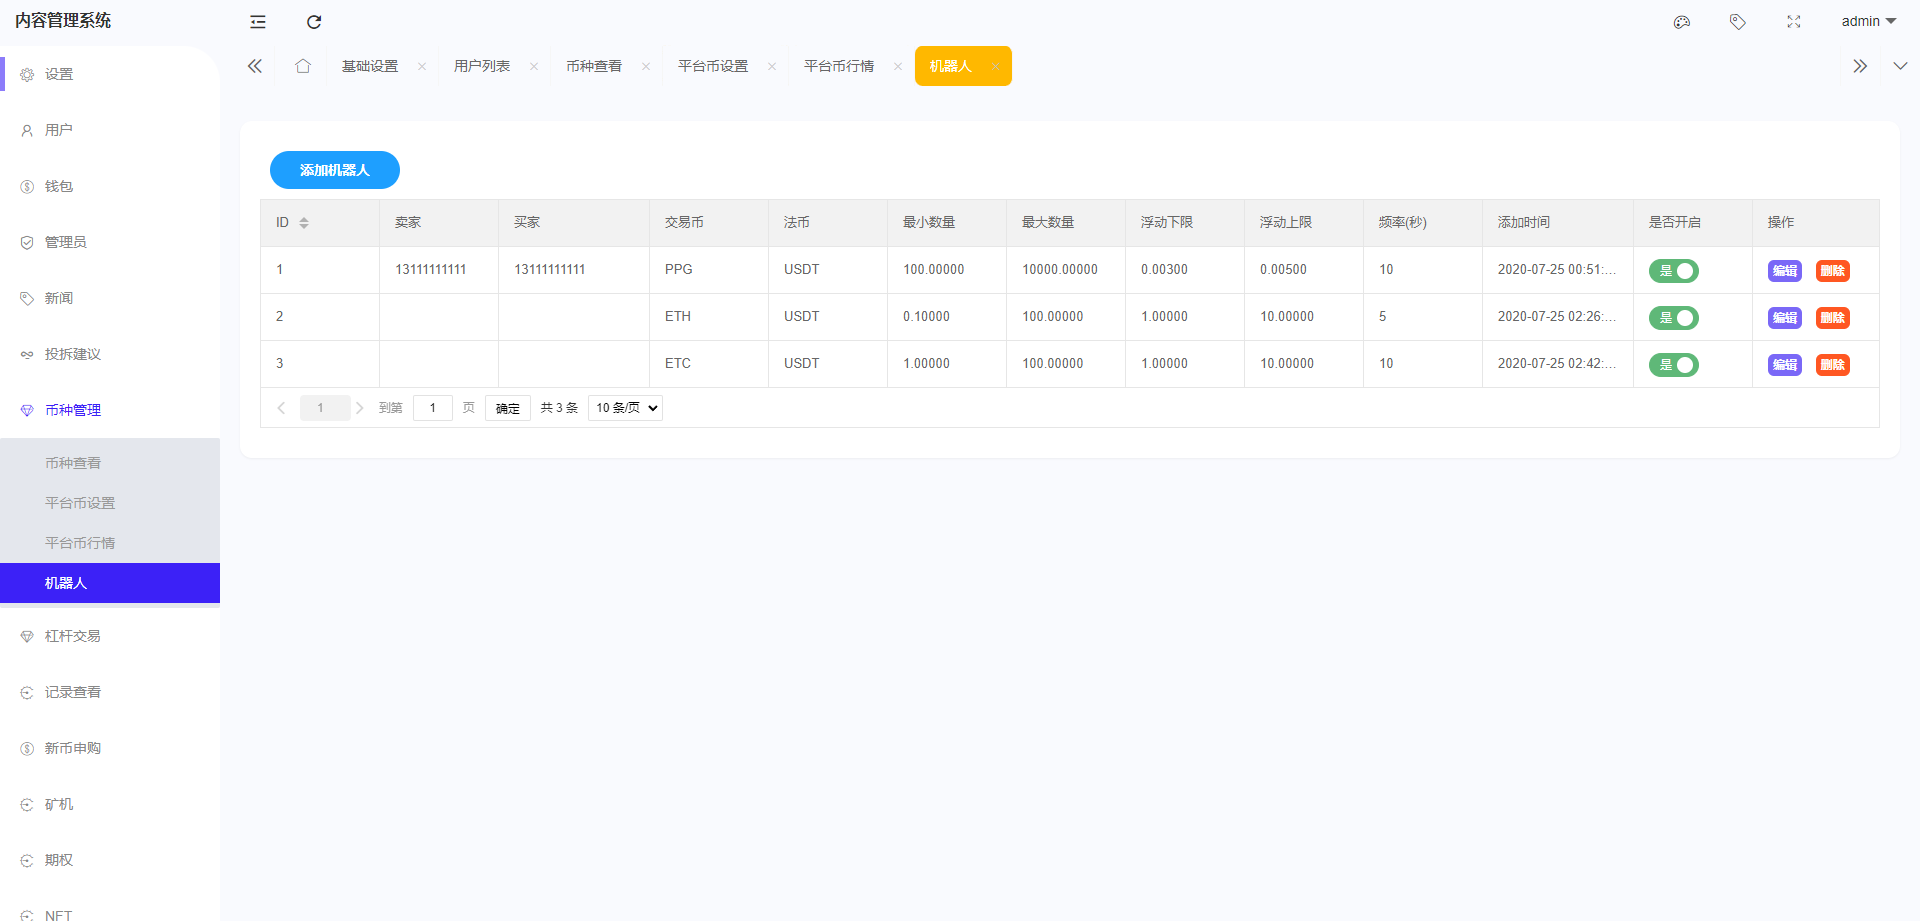Viewport: 1920px width, 921px height.
Task: Open the 10 条/页 page size selector
Action: pyautogui.click(x=625, y=408)
